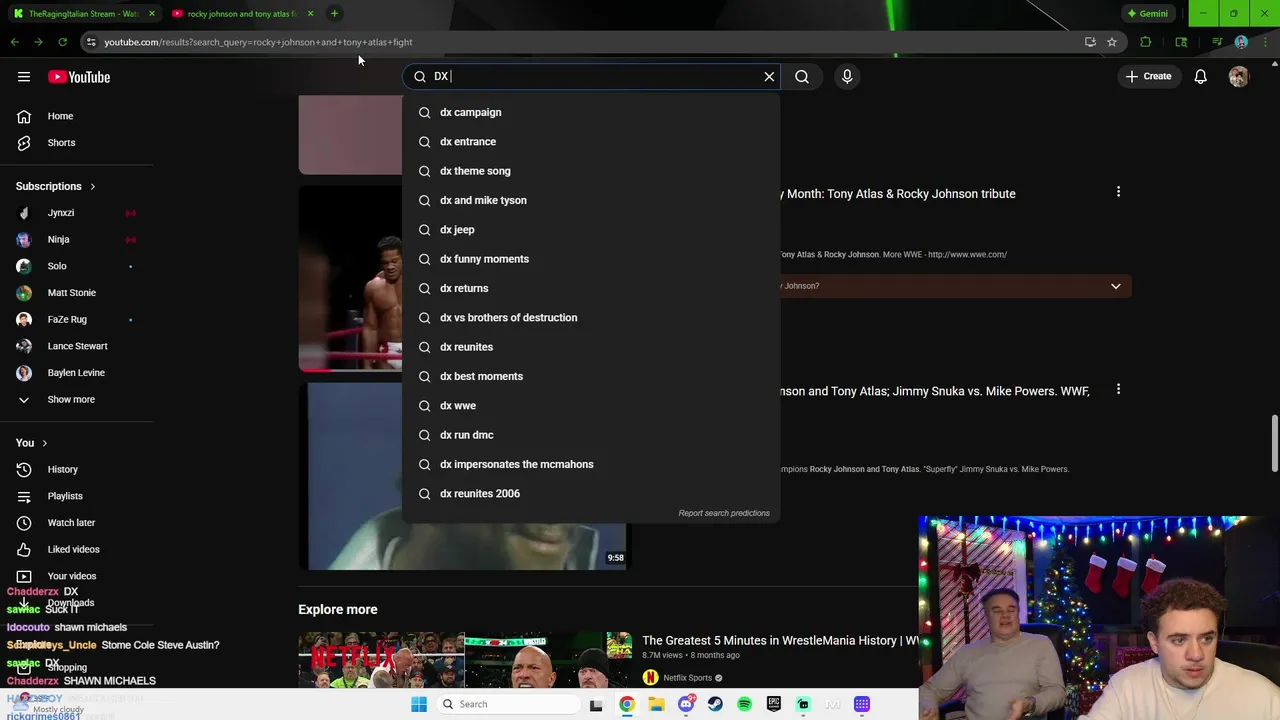Open File Explorer from the taskbar
Viewport: 1280px width, 720px height.
point(656,704)
